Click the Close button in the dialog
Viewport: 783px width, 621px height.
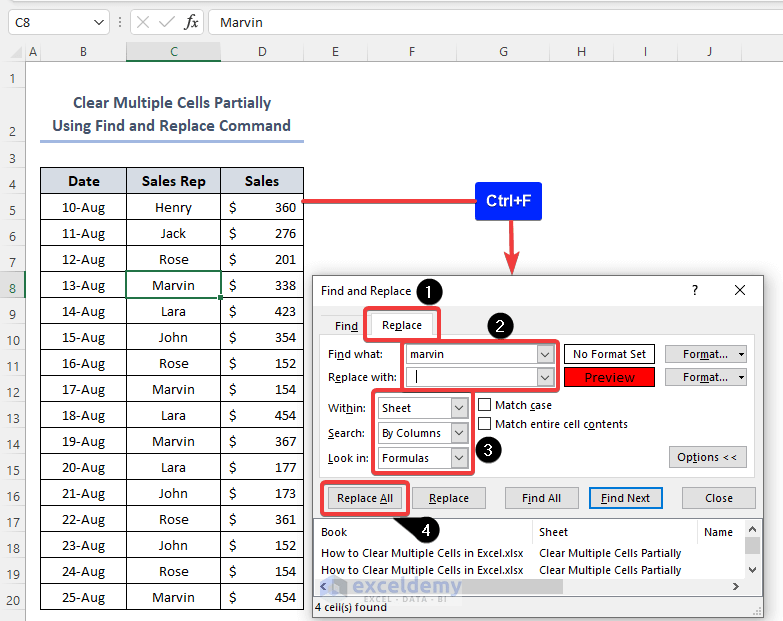(x=719, y=498)
